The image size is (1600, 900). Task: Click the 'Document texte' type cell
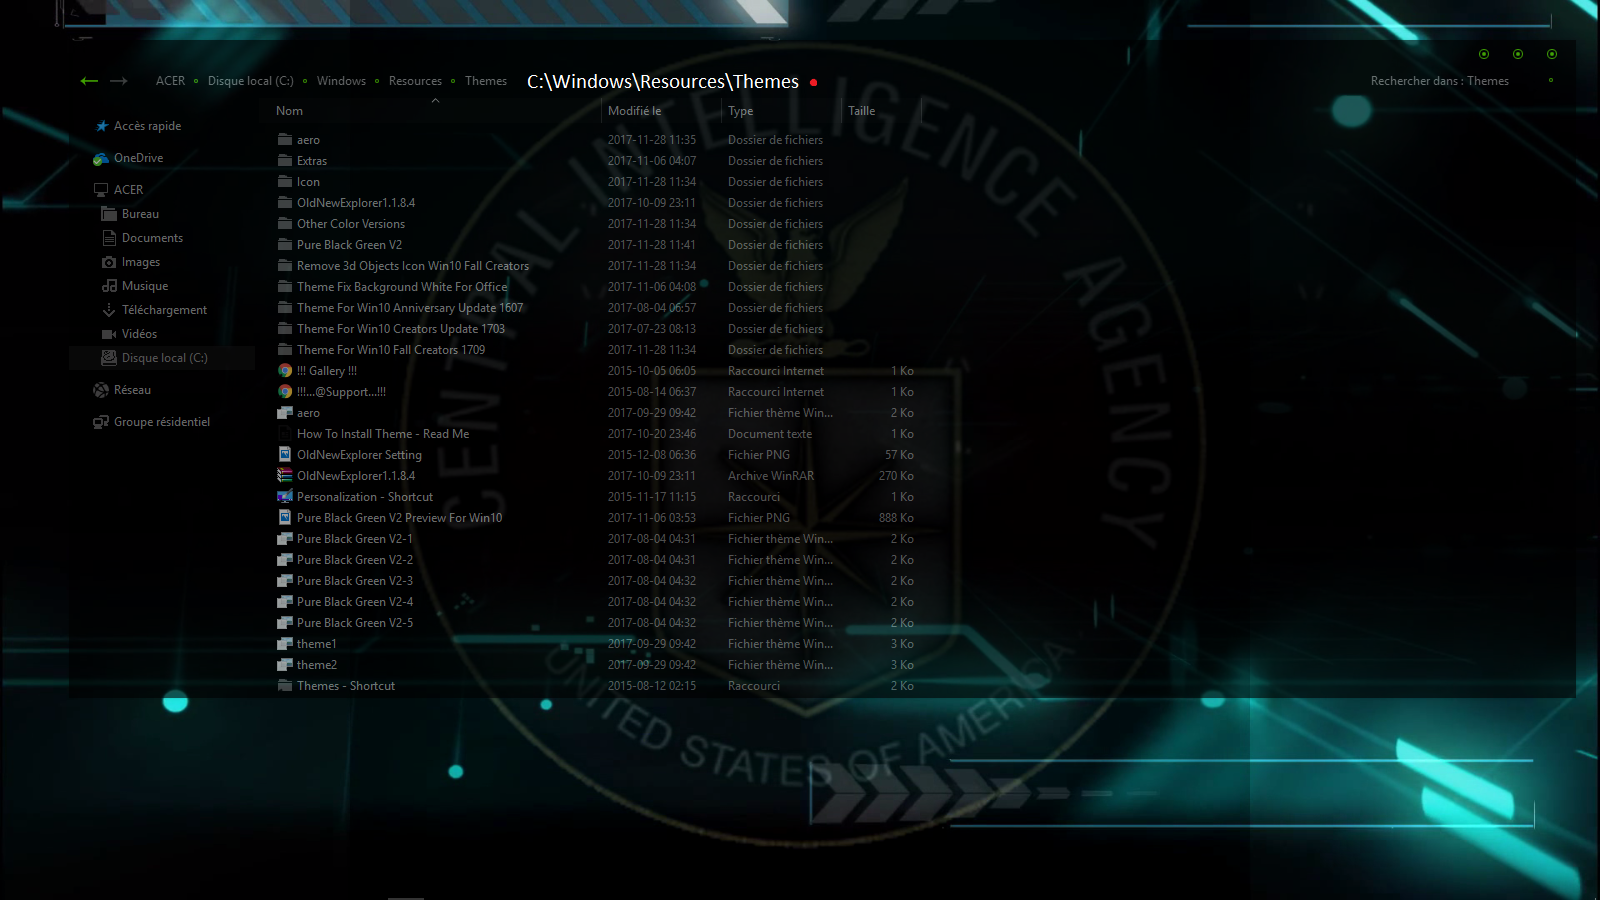[x=770, y=434]
